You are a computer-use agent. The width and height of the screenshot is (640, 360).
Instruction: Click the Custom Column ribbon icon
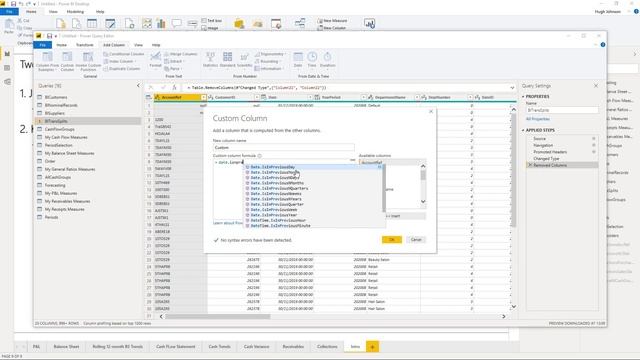click(x=67, y=62)
